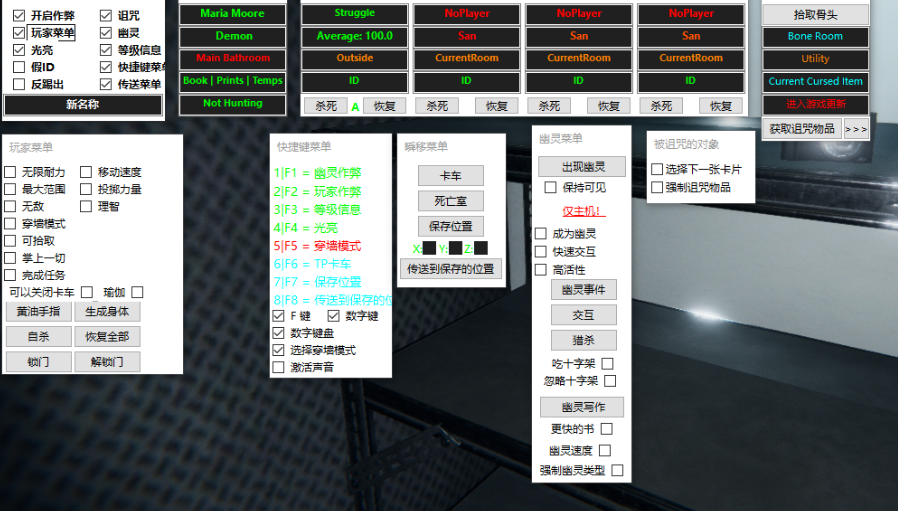The image size is (898, 511).
Task: Click the 恢复全部 button
Action: pos(107,337)
